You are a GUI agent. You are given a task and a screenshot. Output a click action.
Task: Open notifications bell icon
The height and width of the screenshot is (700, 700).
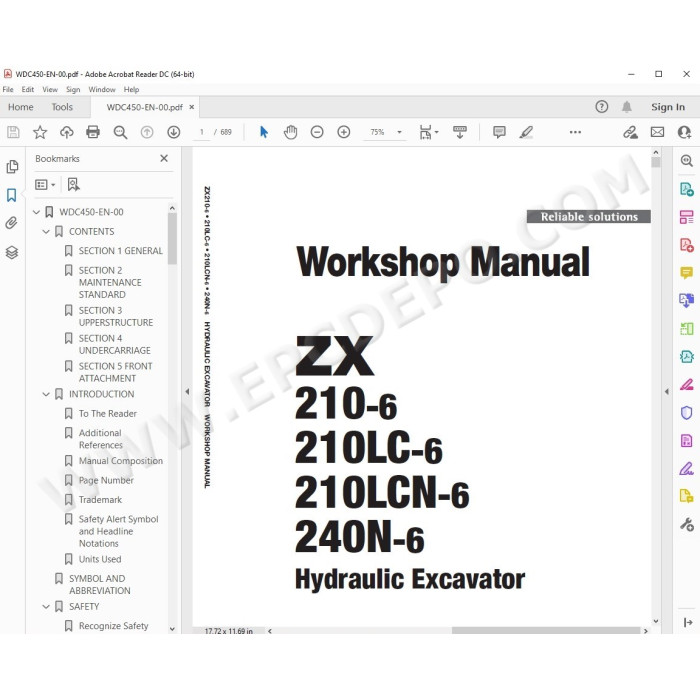coord(627,107)
